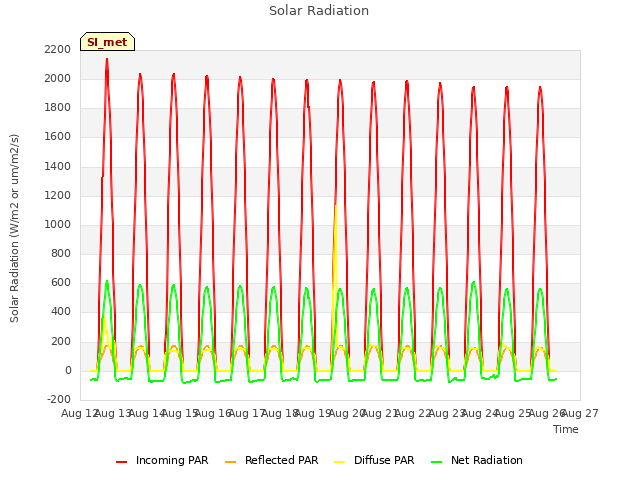This screenshot has height=480, width=640.
Task: Click the Reflected PAR orange legend swatch
Action: [x=231, y=462]
